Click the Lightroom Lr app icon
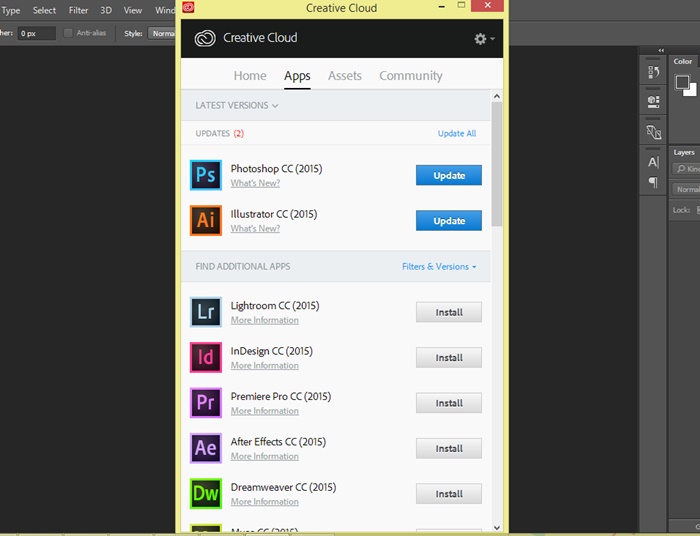Viewport: 700px width, 536px height. pyautogui.click(x=205, y=312)
